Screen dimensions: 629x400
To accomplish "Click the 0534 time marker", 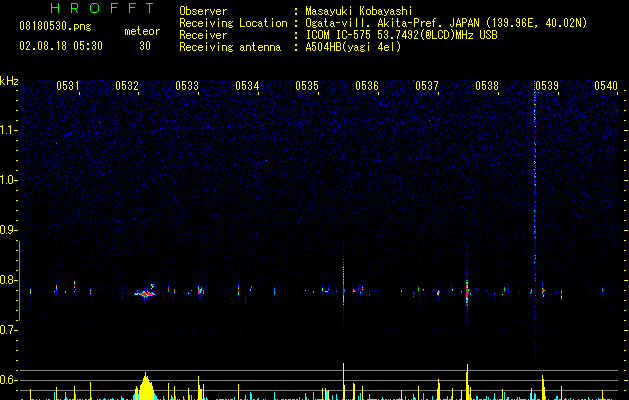I will pos(247,85).
